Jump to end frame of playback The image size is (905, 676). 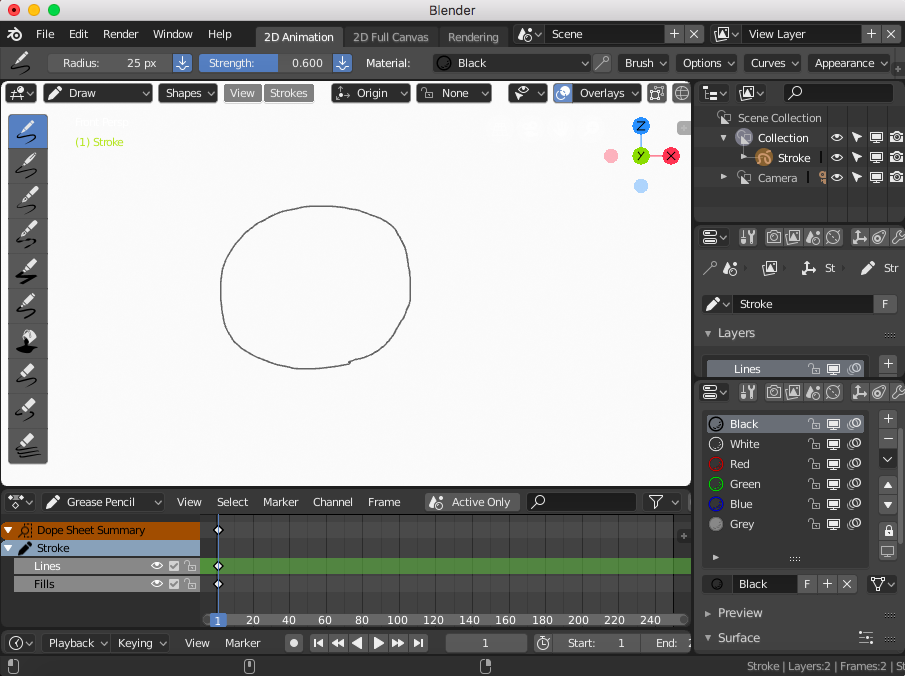coord(419,643)
